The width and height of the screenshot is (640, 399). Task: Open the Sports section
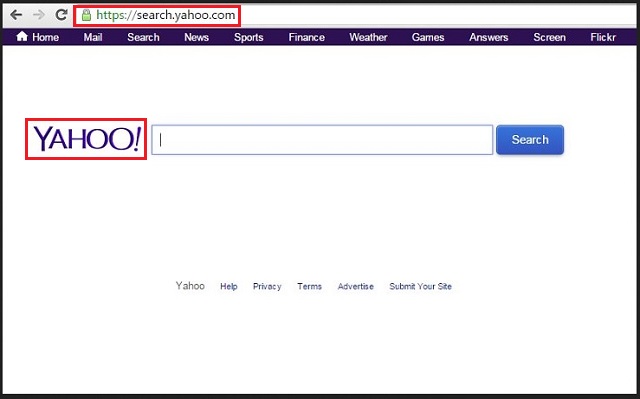(x=249, y=38)
